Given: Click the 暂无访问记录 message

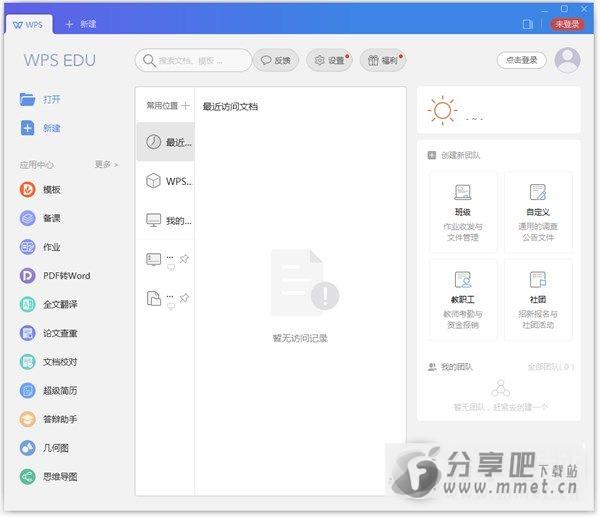Looking at the screenshot, I should coord(300,338).
